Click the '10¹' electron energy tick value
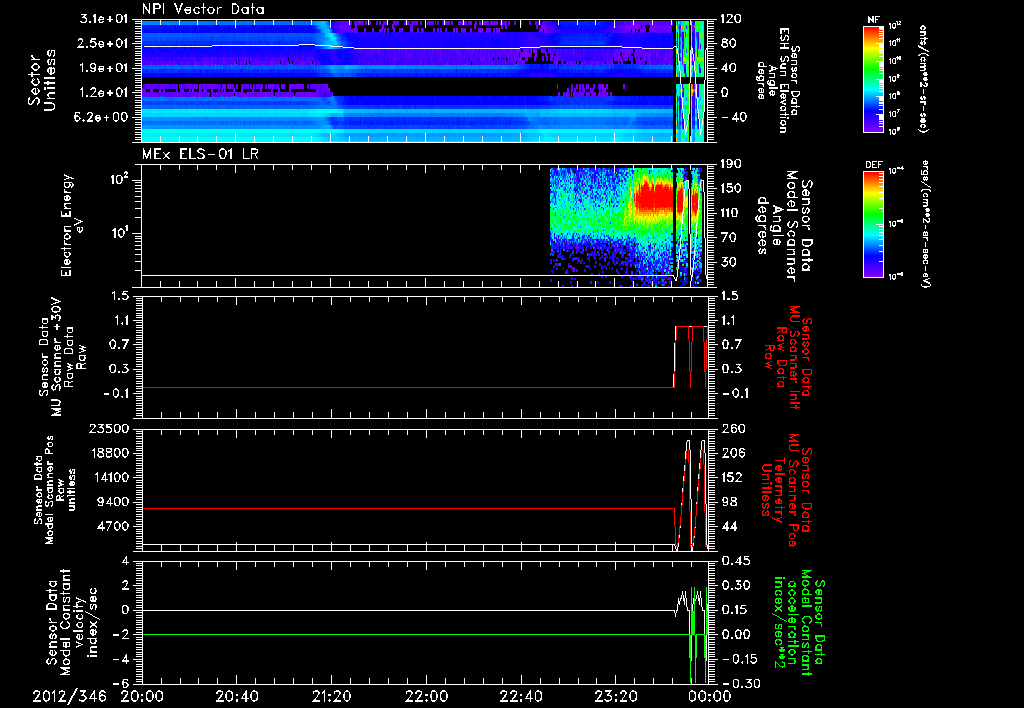Viewport: 1024px width, 708px height. pyautogui.click(x=119, y=234)
